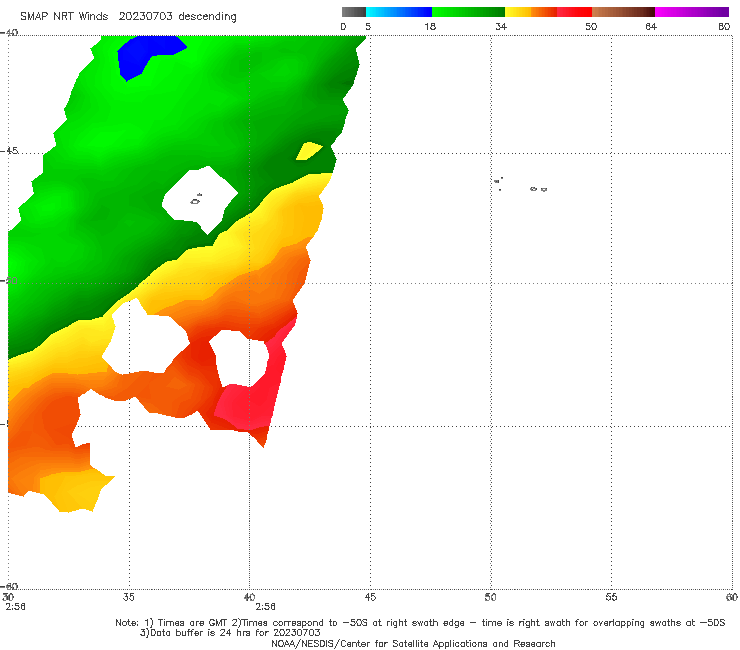This screenshot has height=650, width=740.
Task: Click the longitude axis label "35"
Action: click(128, 597)
